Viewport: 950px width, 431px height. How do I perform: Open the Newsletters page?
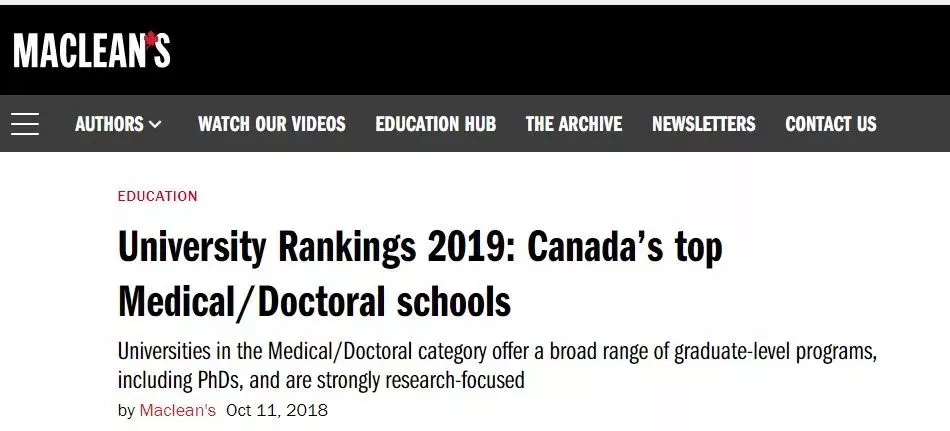tap(703, 124)
